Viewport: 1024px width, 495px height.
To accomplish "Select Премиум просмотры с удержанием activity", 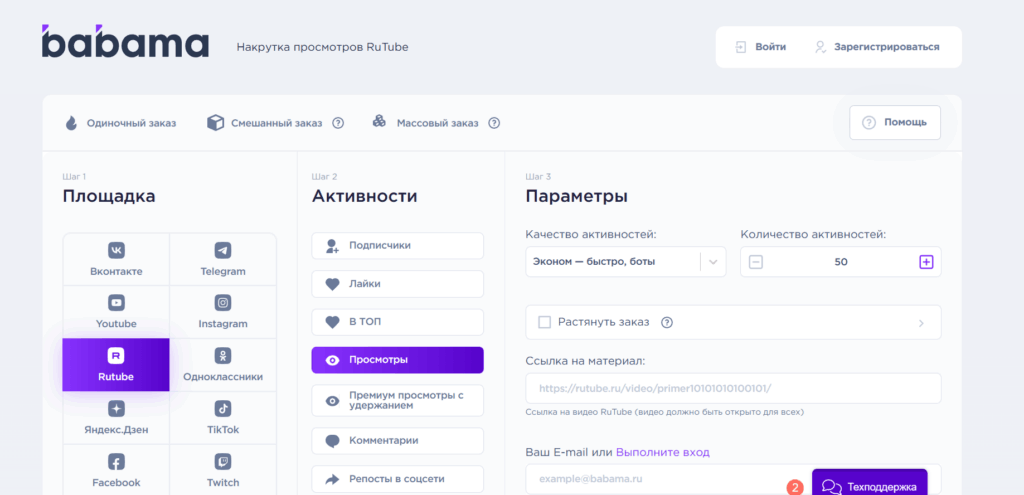I will (398, 400).
